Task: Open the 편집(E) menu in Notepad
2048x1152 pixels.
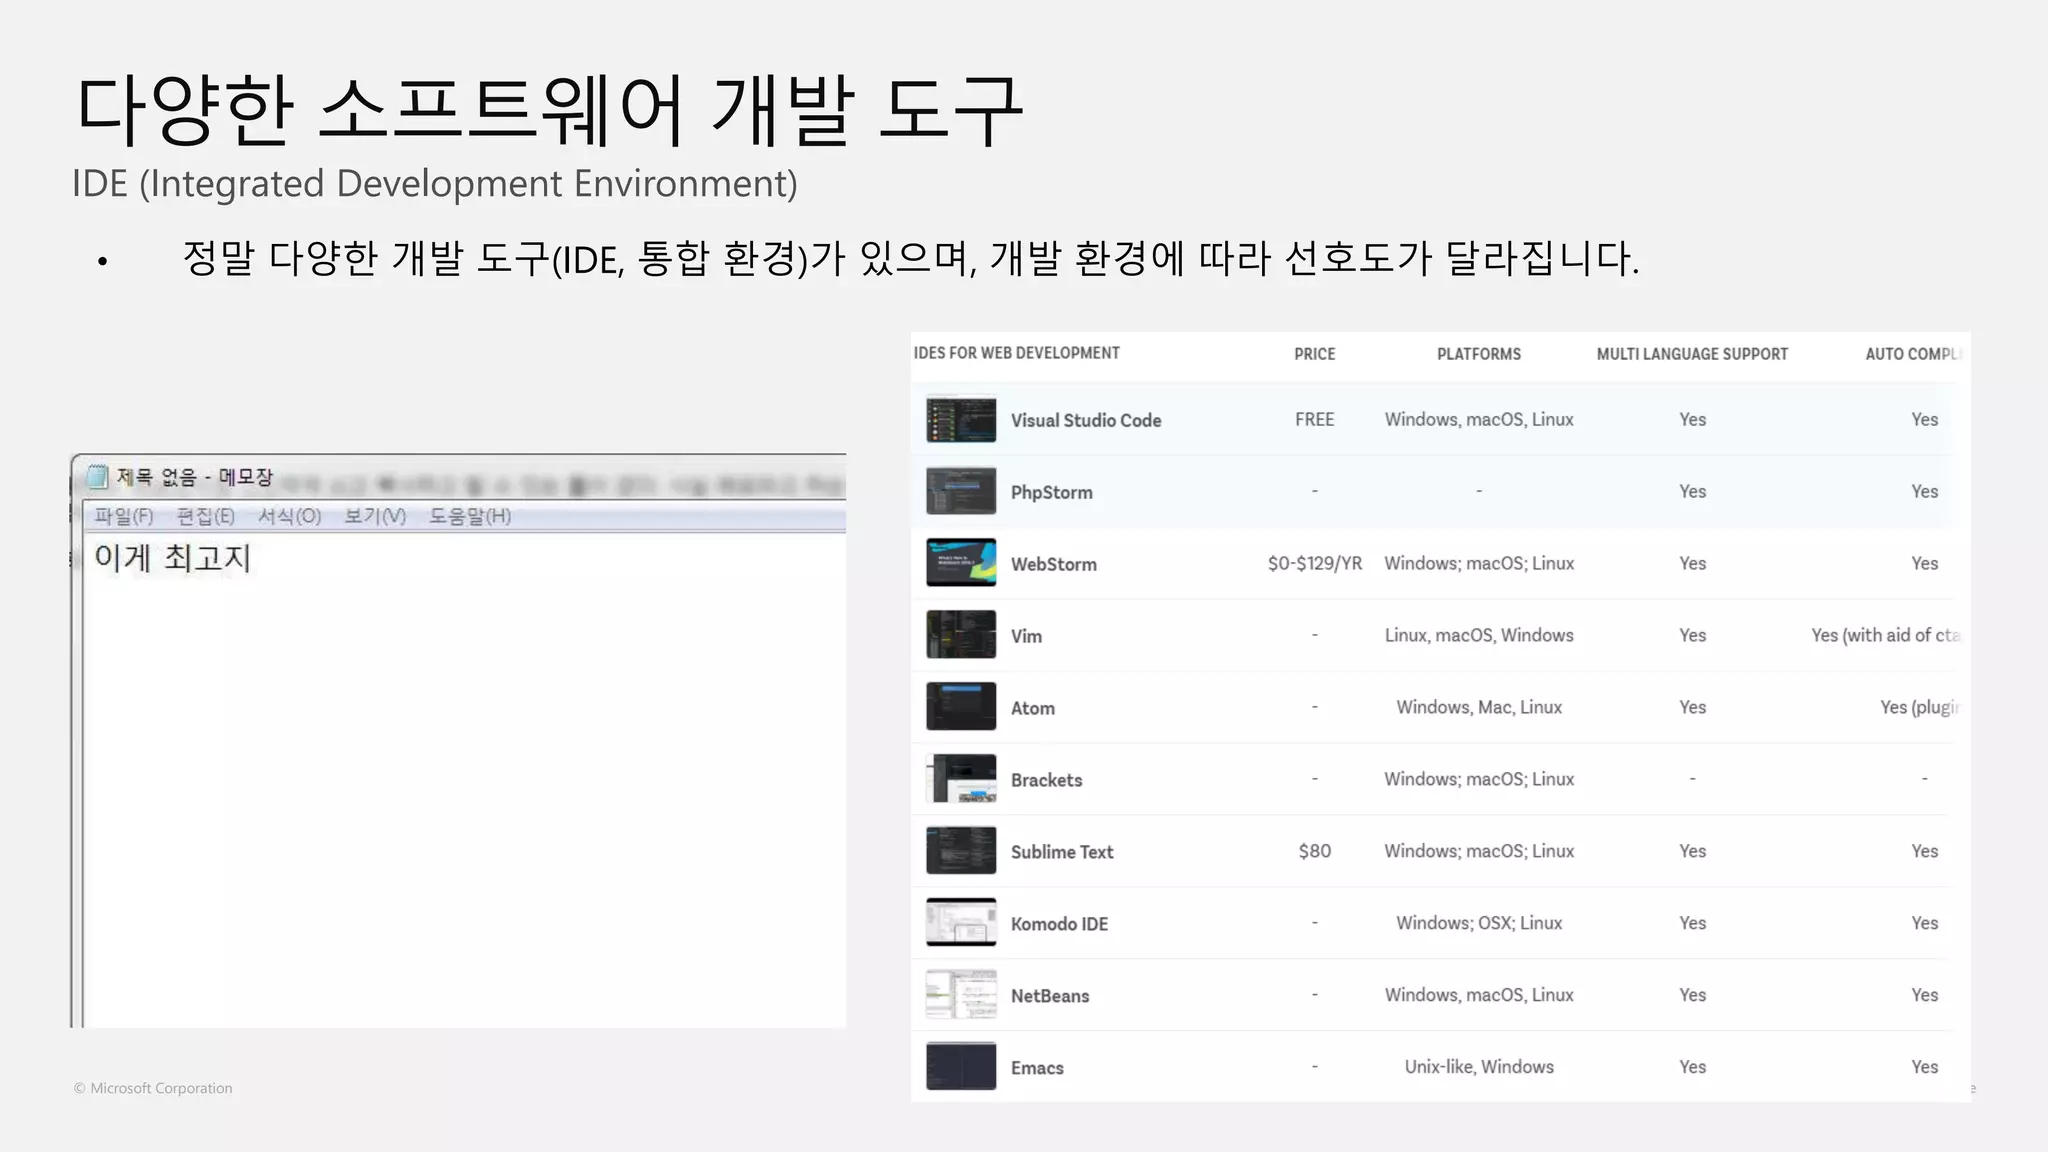Action: (x=205, y=516)
